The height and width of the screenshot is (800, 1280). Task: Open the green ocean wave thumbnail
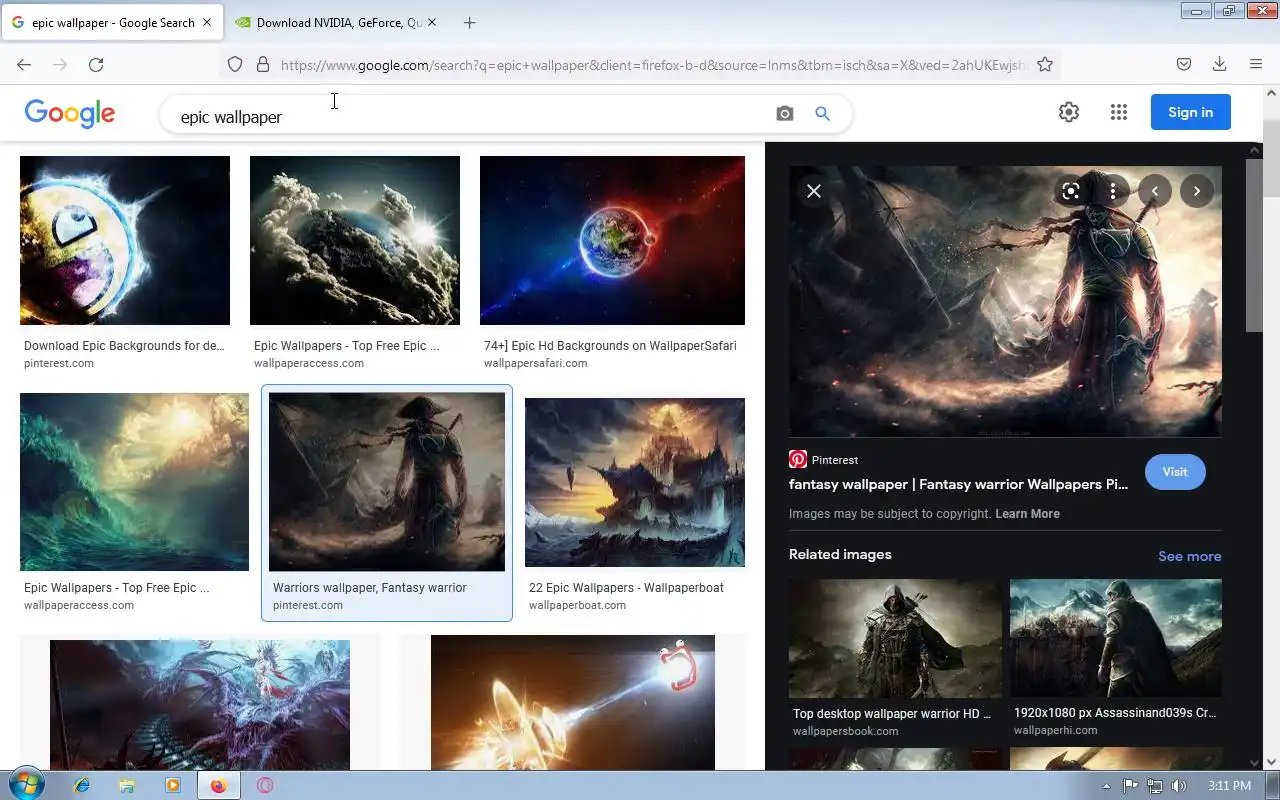[134, 482]
